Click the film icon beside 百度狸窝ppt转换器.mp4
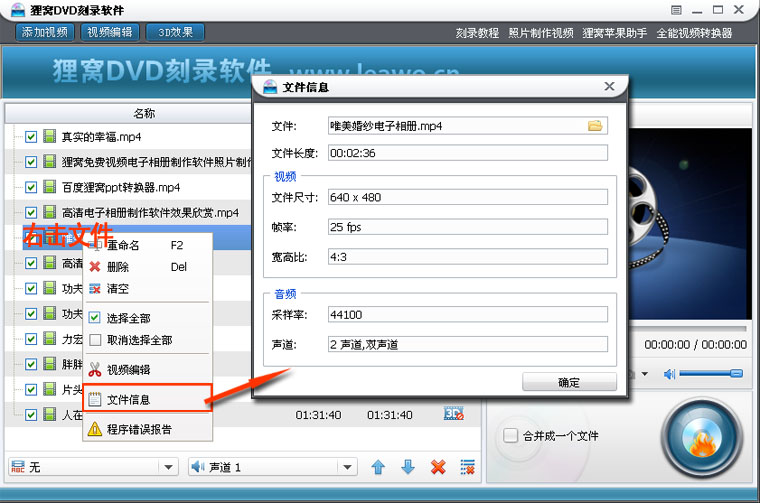Image resolution: width=760 pixels, height=503 pixels. (x=49, y=187)
